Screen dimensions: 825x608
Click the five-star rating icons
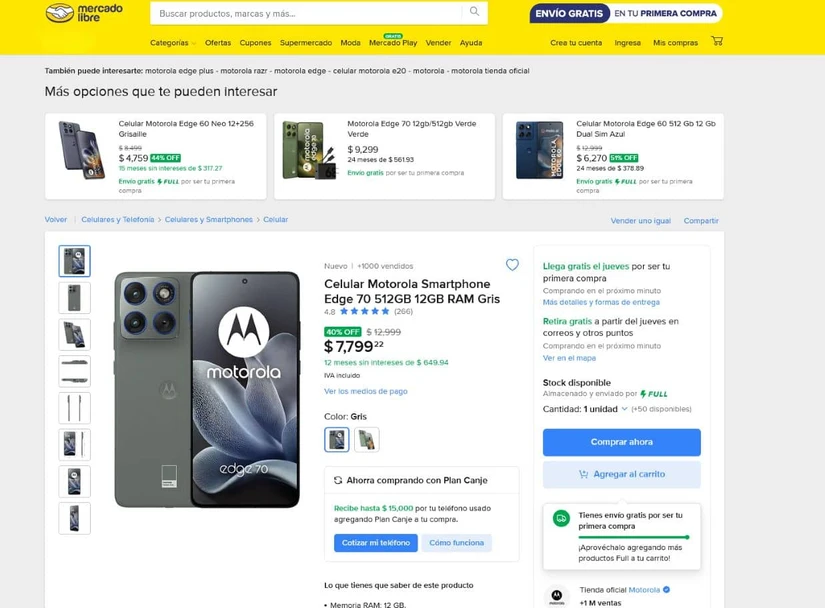tap(365, 311)
